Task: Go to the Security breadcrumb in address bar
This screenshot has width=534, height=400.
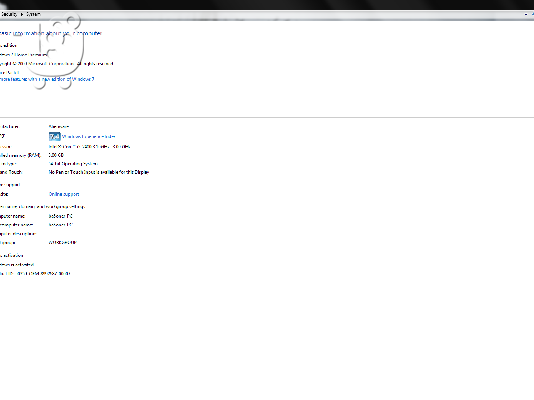Action: coord(9,14)
